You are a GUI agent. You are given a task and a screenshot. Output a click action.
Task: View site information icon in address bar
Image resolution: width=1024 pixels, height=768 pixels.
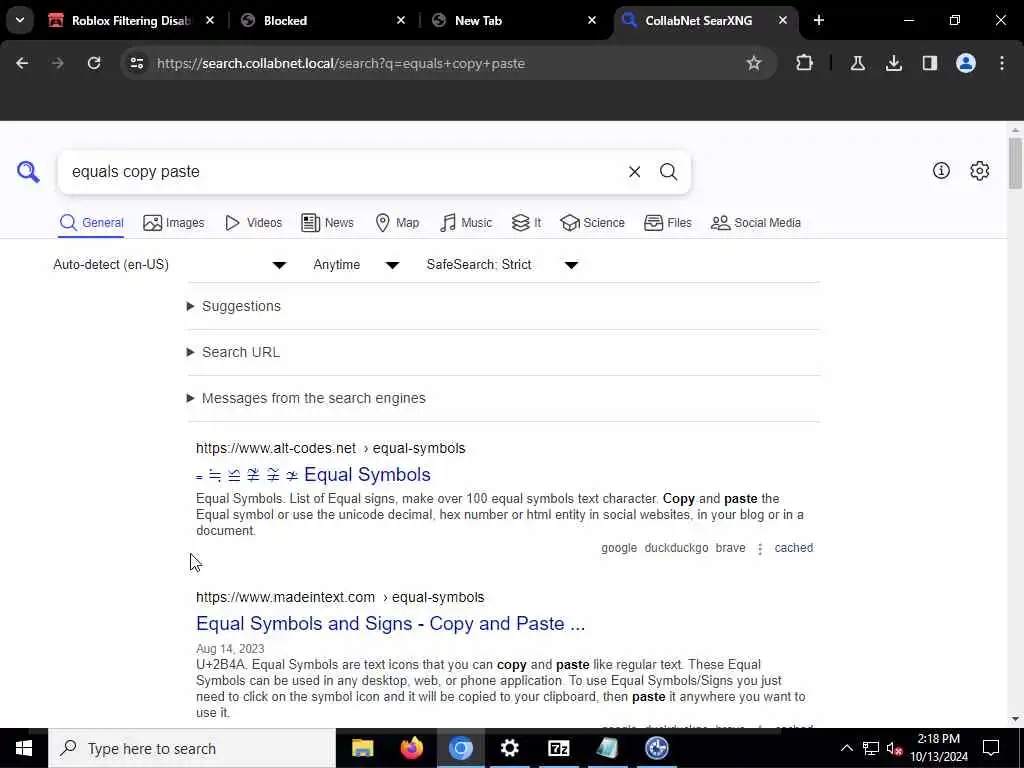click(x=136, y=63)
